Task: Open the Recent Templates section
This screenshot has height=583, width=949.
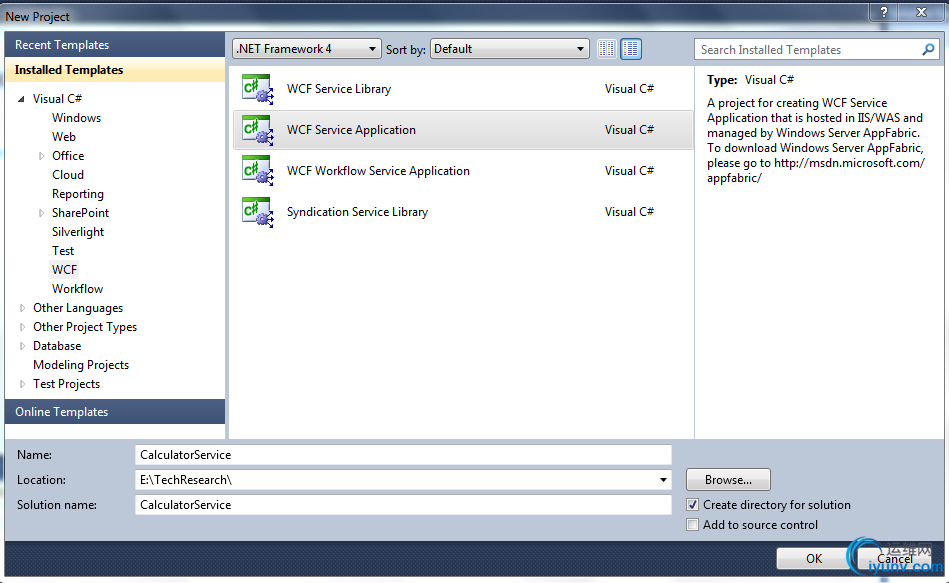Action: (115, 45)
